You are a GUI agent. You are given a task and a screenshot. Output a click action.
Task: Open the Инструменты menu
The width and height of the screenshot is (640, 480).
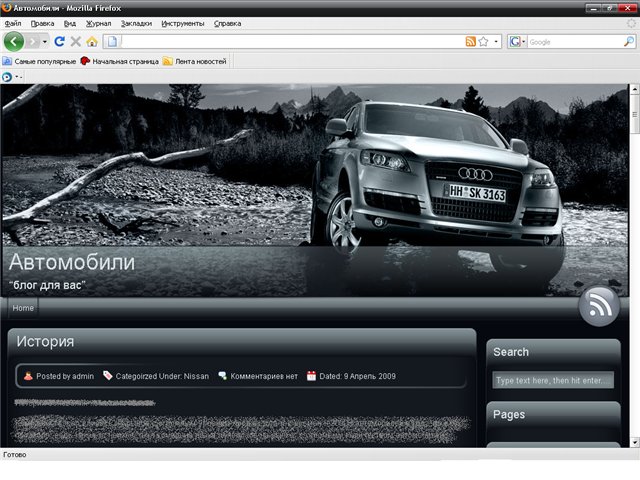(x=182, y=24)
